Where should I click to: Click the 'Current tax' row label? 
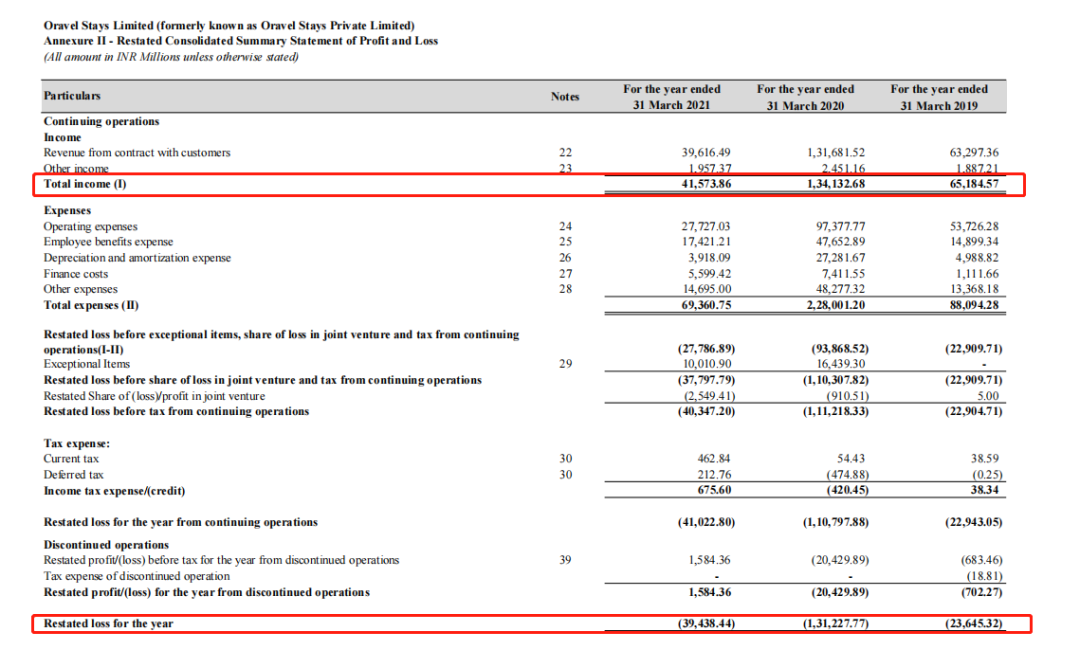tap(71, 459)
